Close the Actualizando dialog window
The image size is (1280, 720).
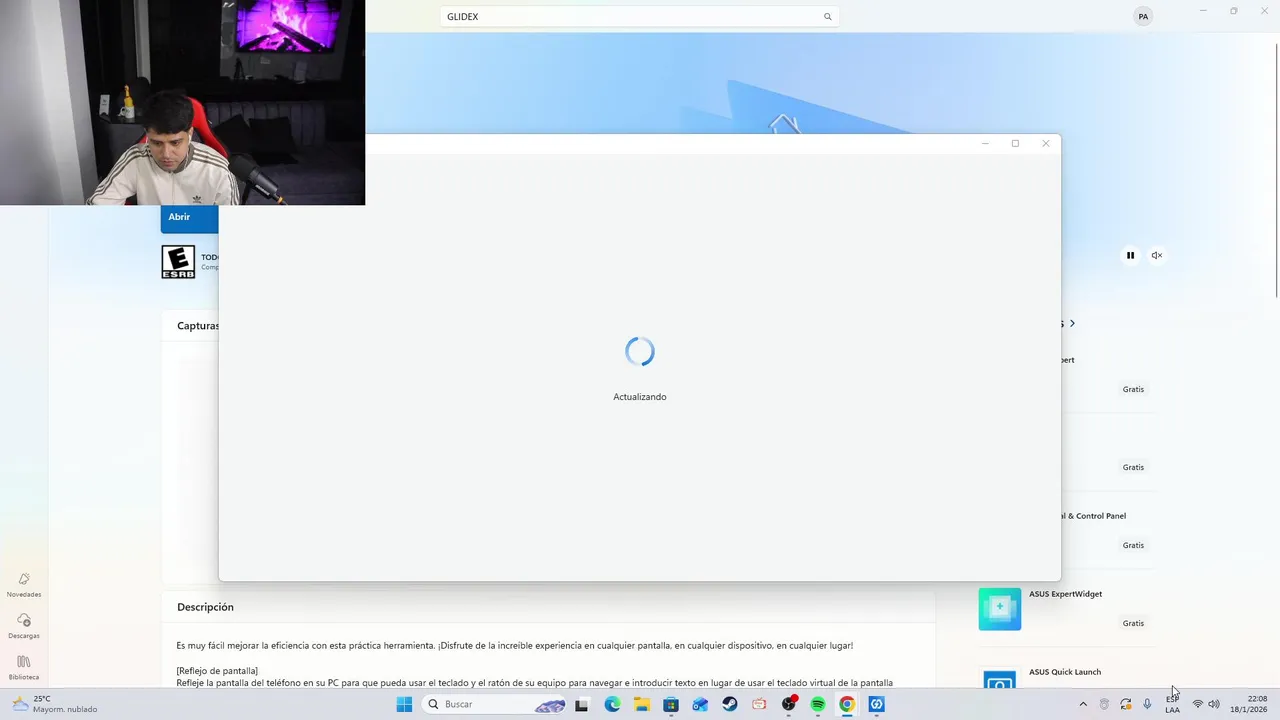1046,143
